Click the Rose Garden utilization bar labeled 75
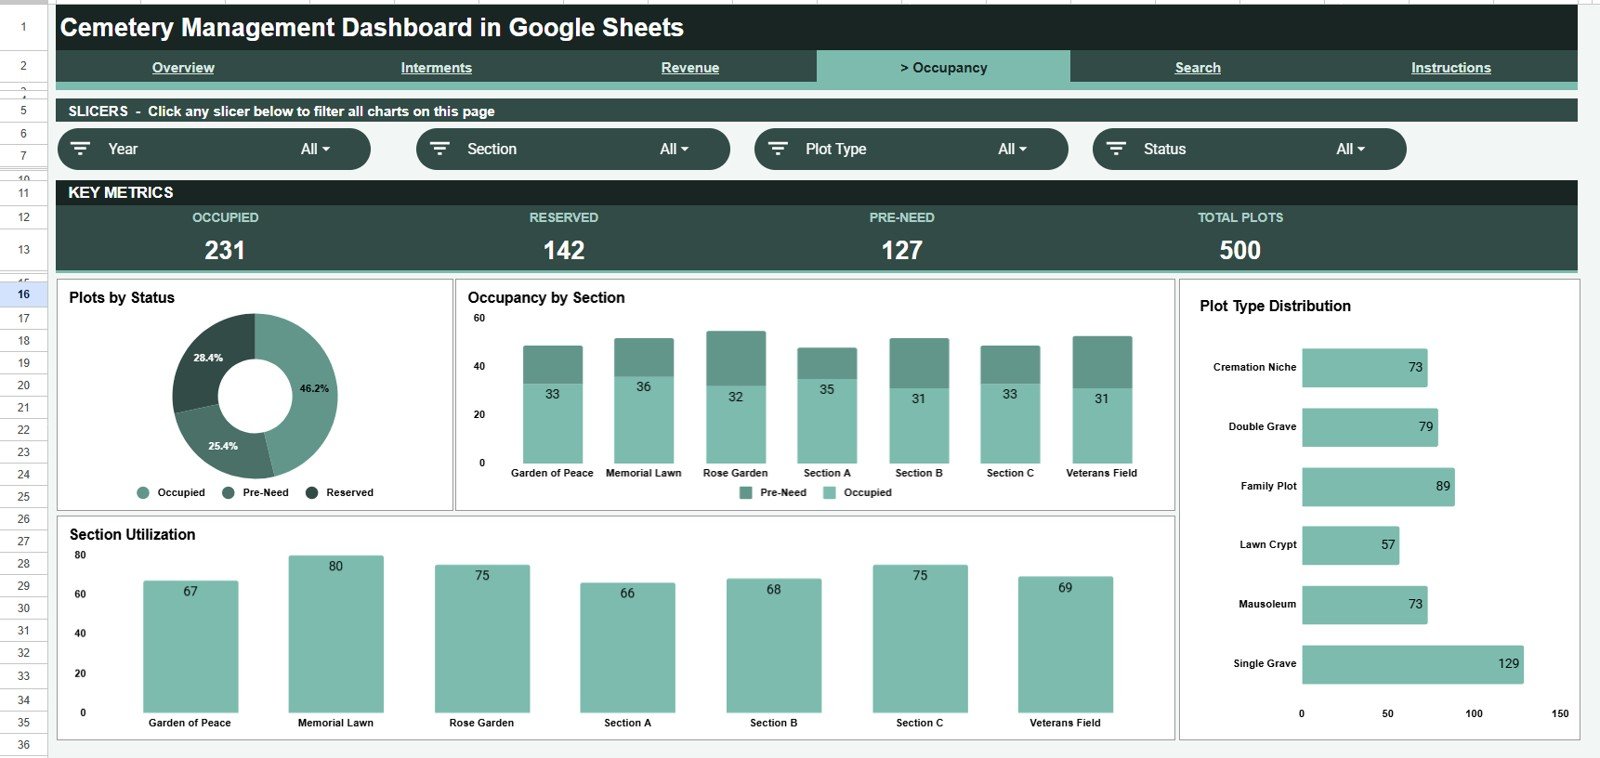The height and width of the screenshot is (758, 1600). tap(482, 639)
